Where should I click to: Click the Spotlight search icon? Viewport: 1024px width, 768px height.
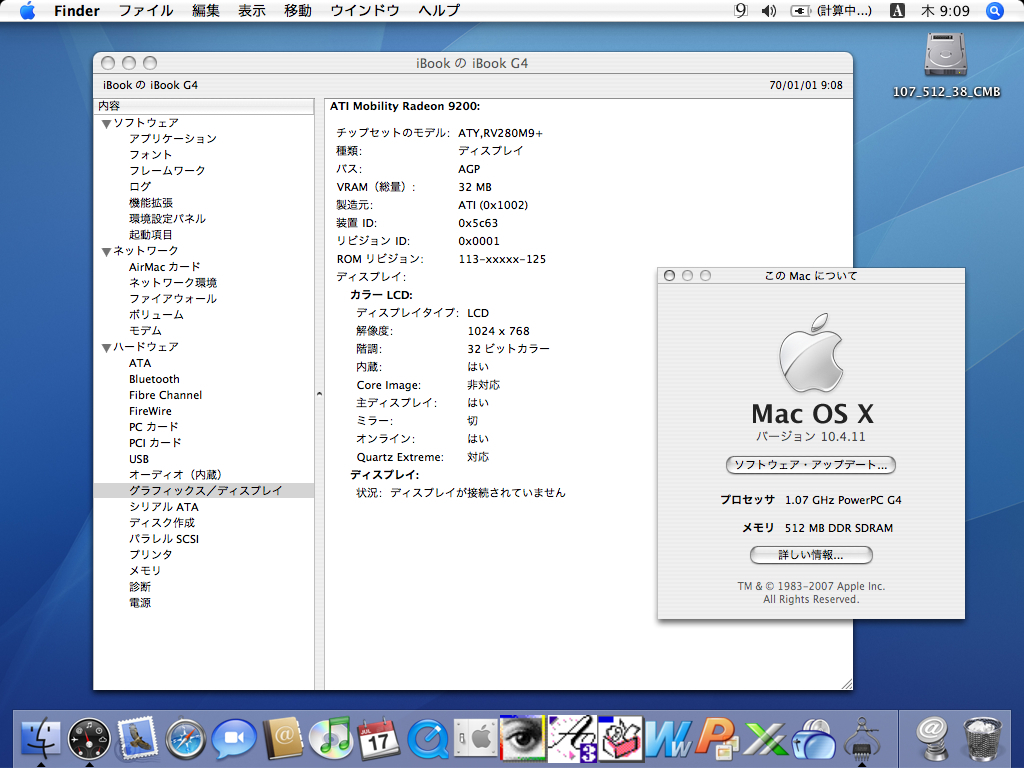(x=994, y=11)
